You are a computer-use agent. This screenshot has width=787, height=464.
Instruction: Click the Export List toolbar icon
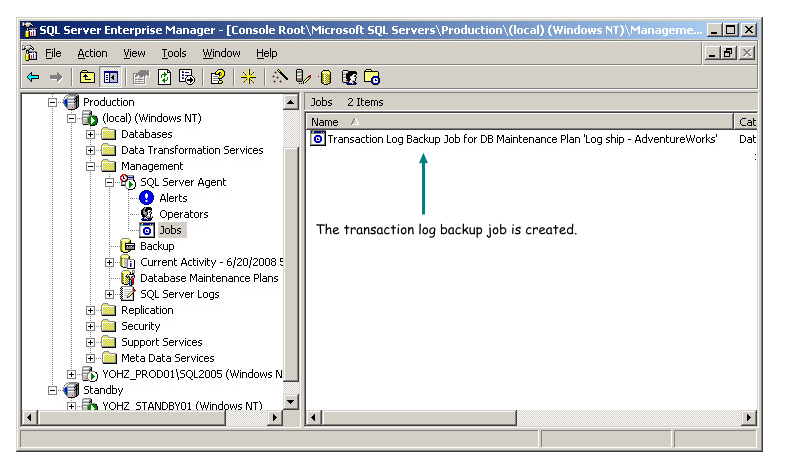coord(187,77)
